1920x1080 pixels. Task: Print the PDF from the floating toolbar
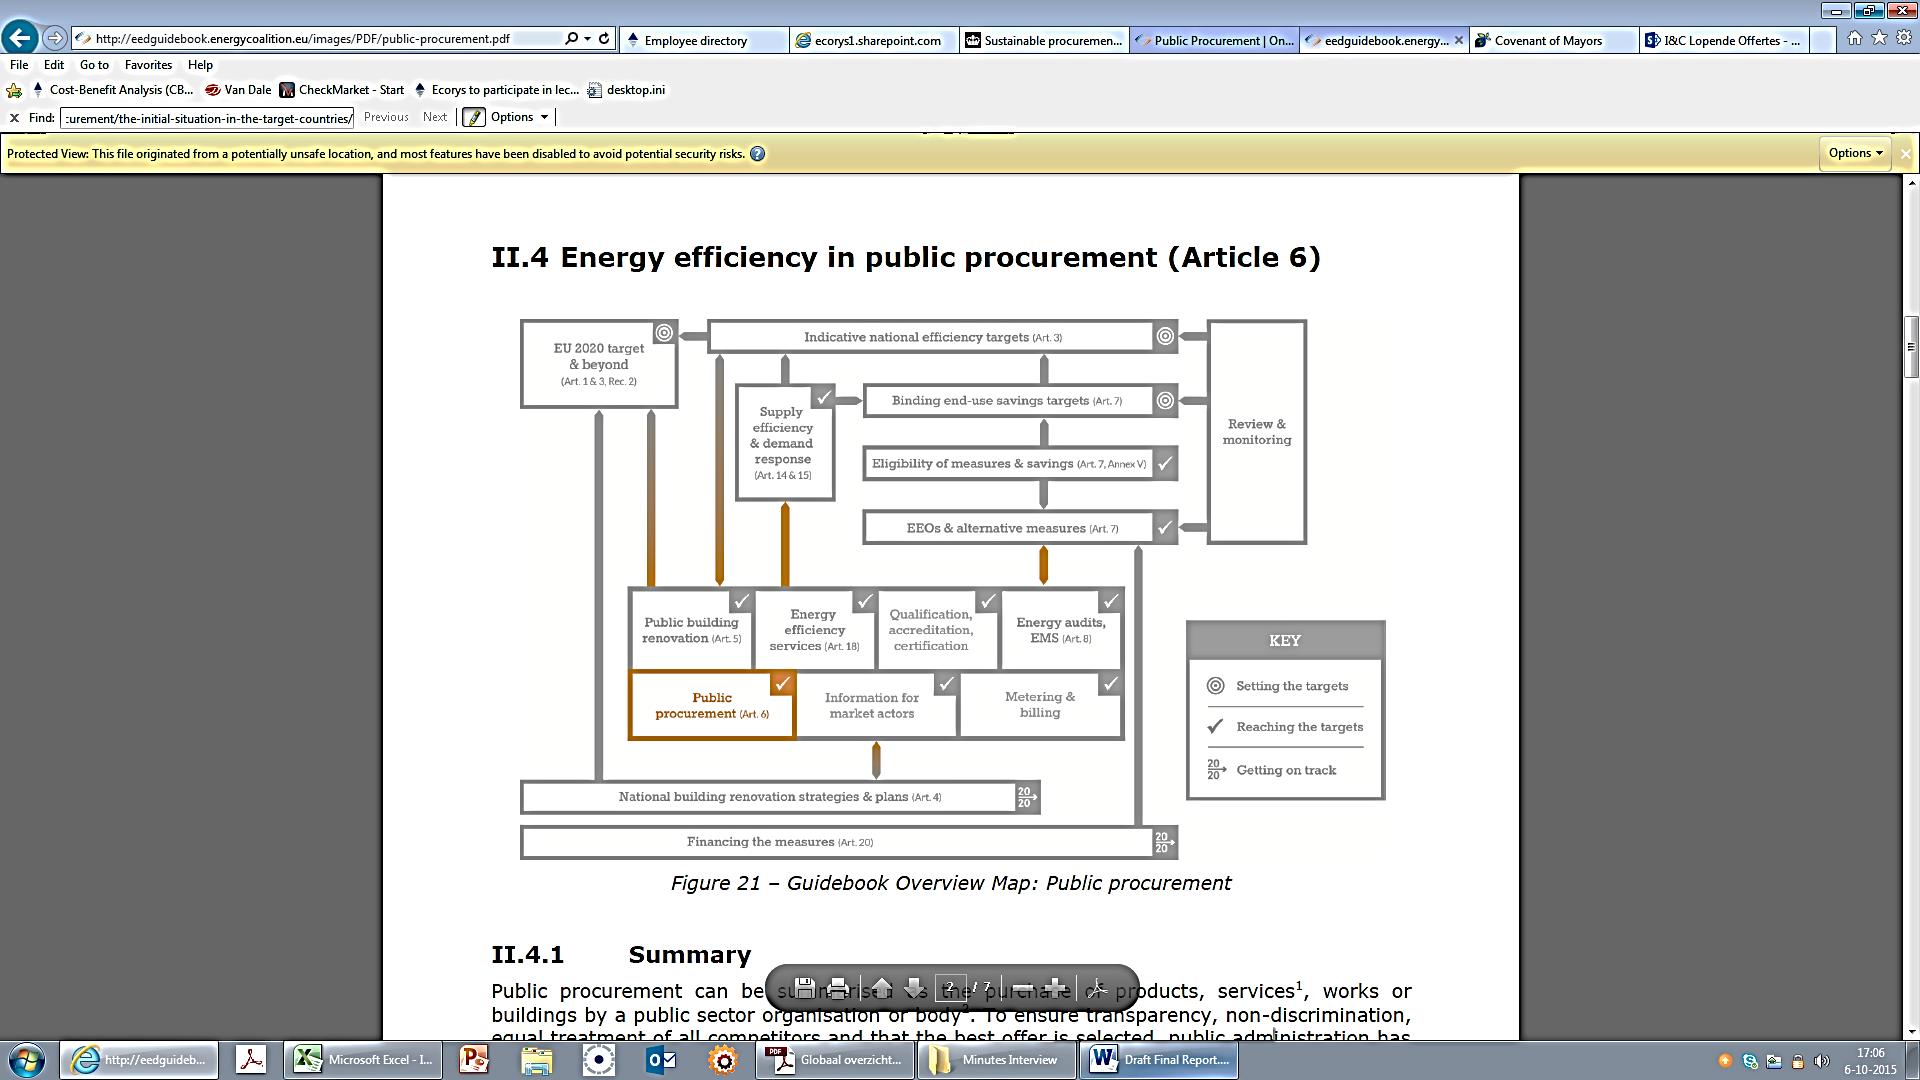[839, 988]
